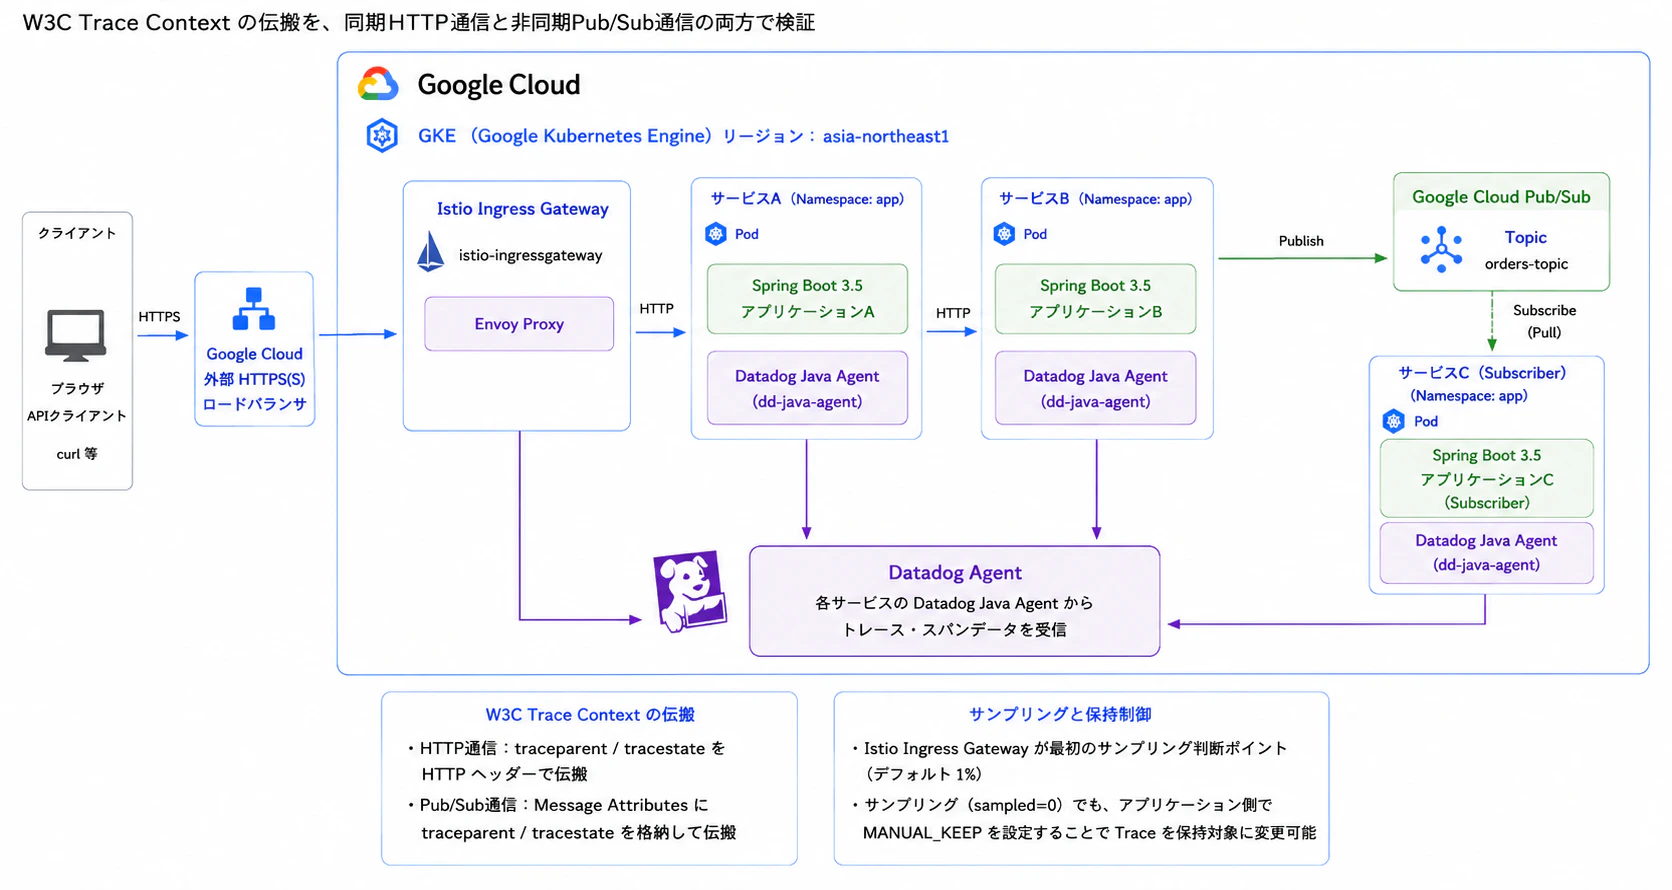Click the Pod label in サービスC

1426,421
